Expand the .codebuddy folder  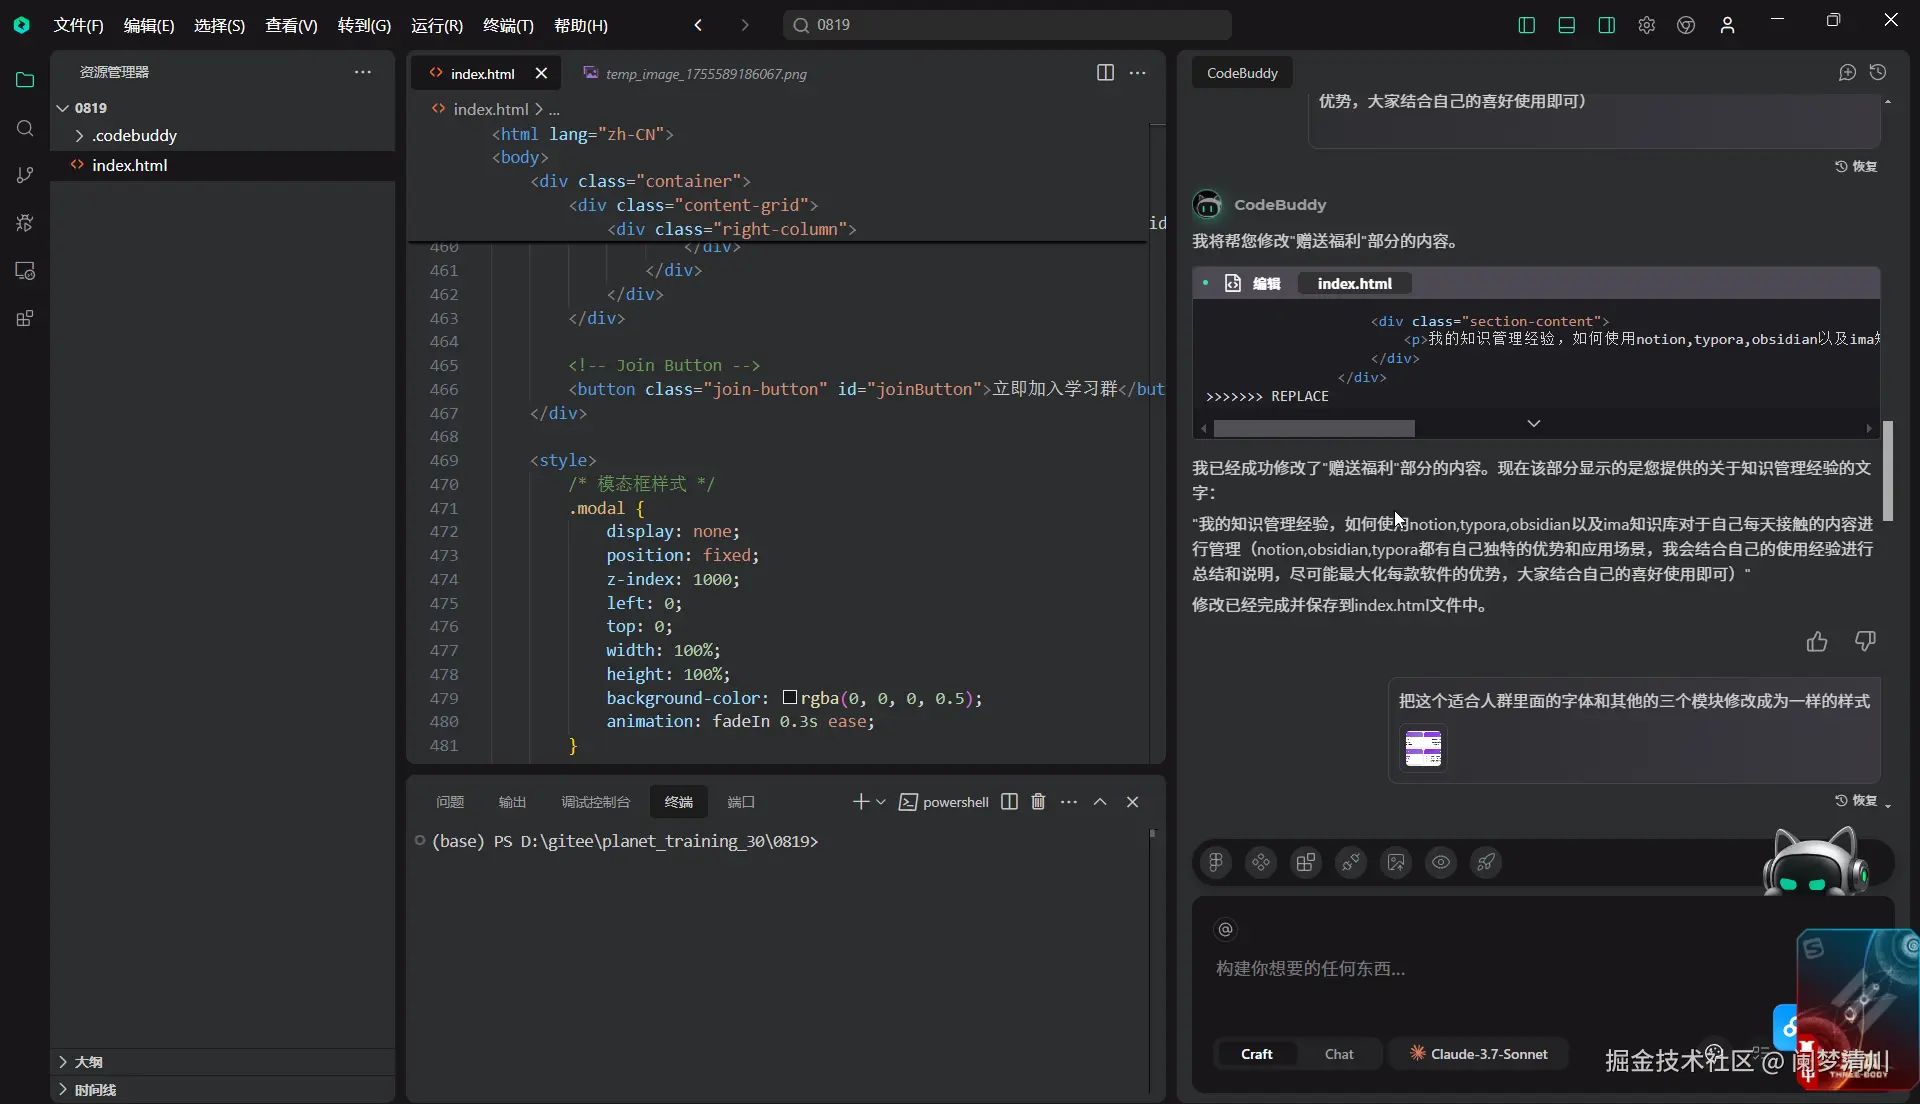(x=134, y=136)
